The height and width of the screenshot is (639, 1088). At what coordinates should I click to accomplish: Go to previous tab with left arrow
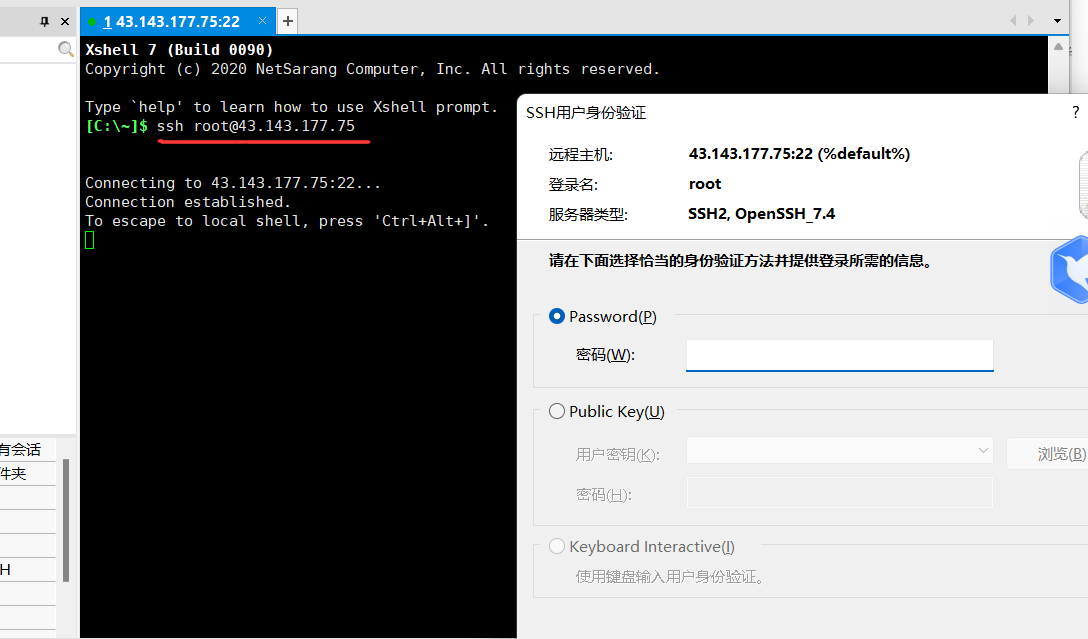click(1013, 21)
